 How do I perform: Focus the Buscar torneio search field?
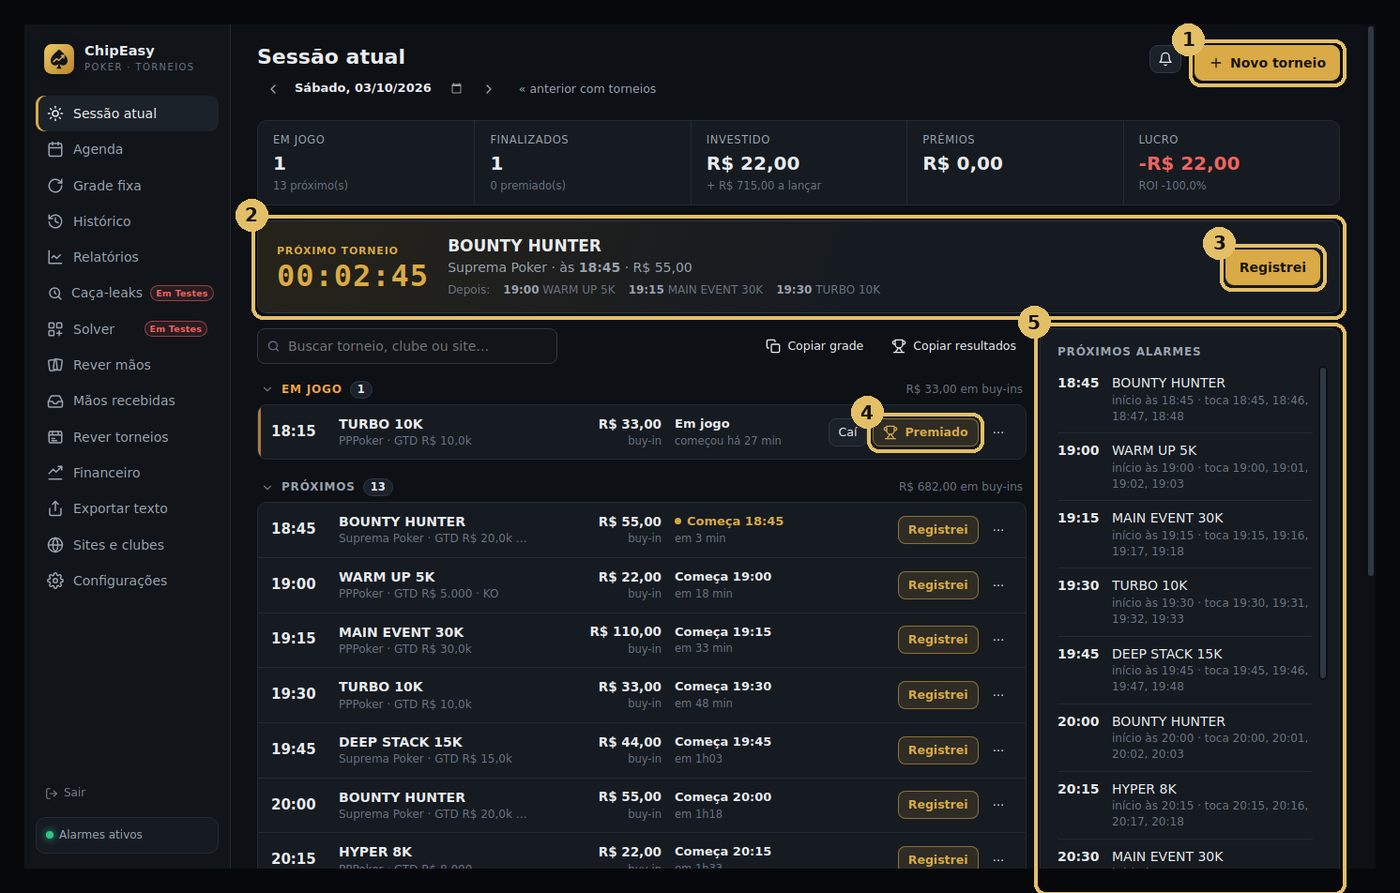pos(407,346)
